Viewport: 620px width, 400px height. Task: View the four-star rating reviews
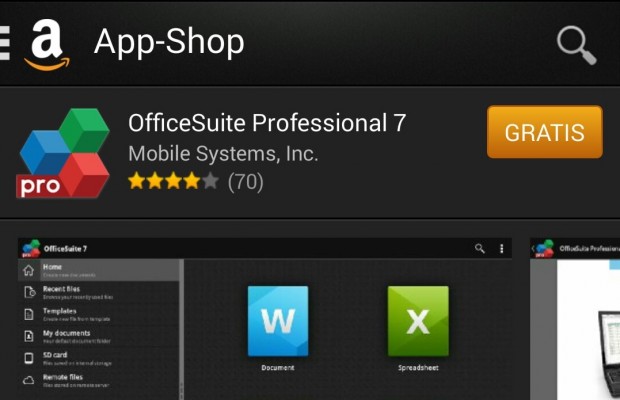[x=173, y=181]
